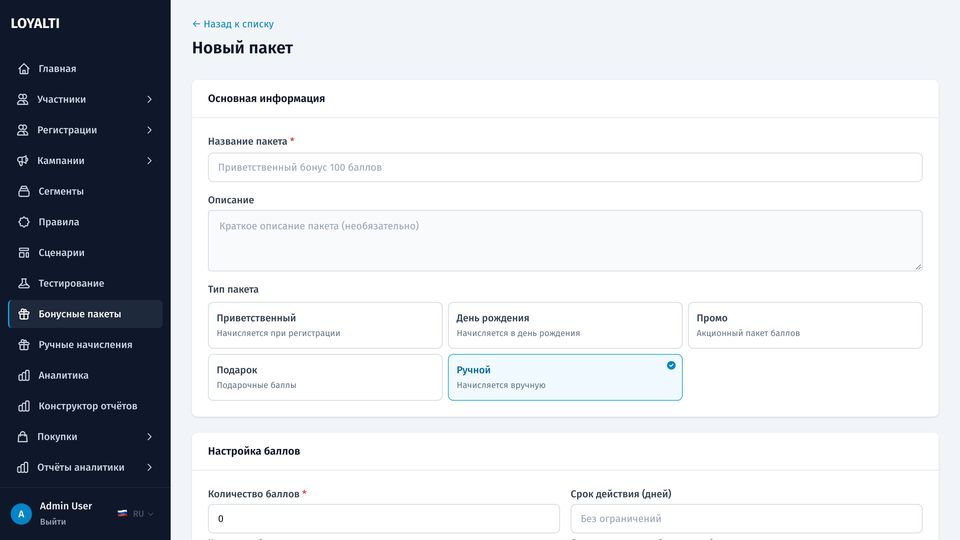Viewport: 960px width, 540px height.
Task: Click the Сценарии layout icon
Action: click(x=24, y=252)
